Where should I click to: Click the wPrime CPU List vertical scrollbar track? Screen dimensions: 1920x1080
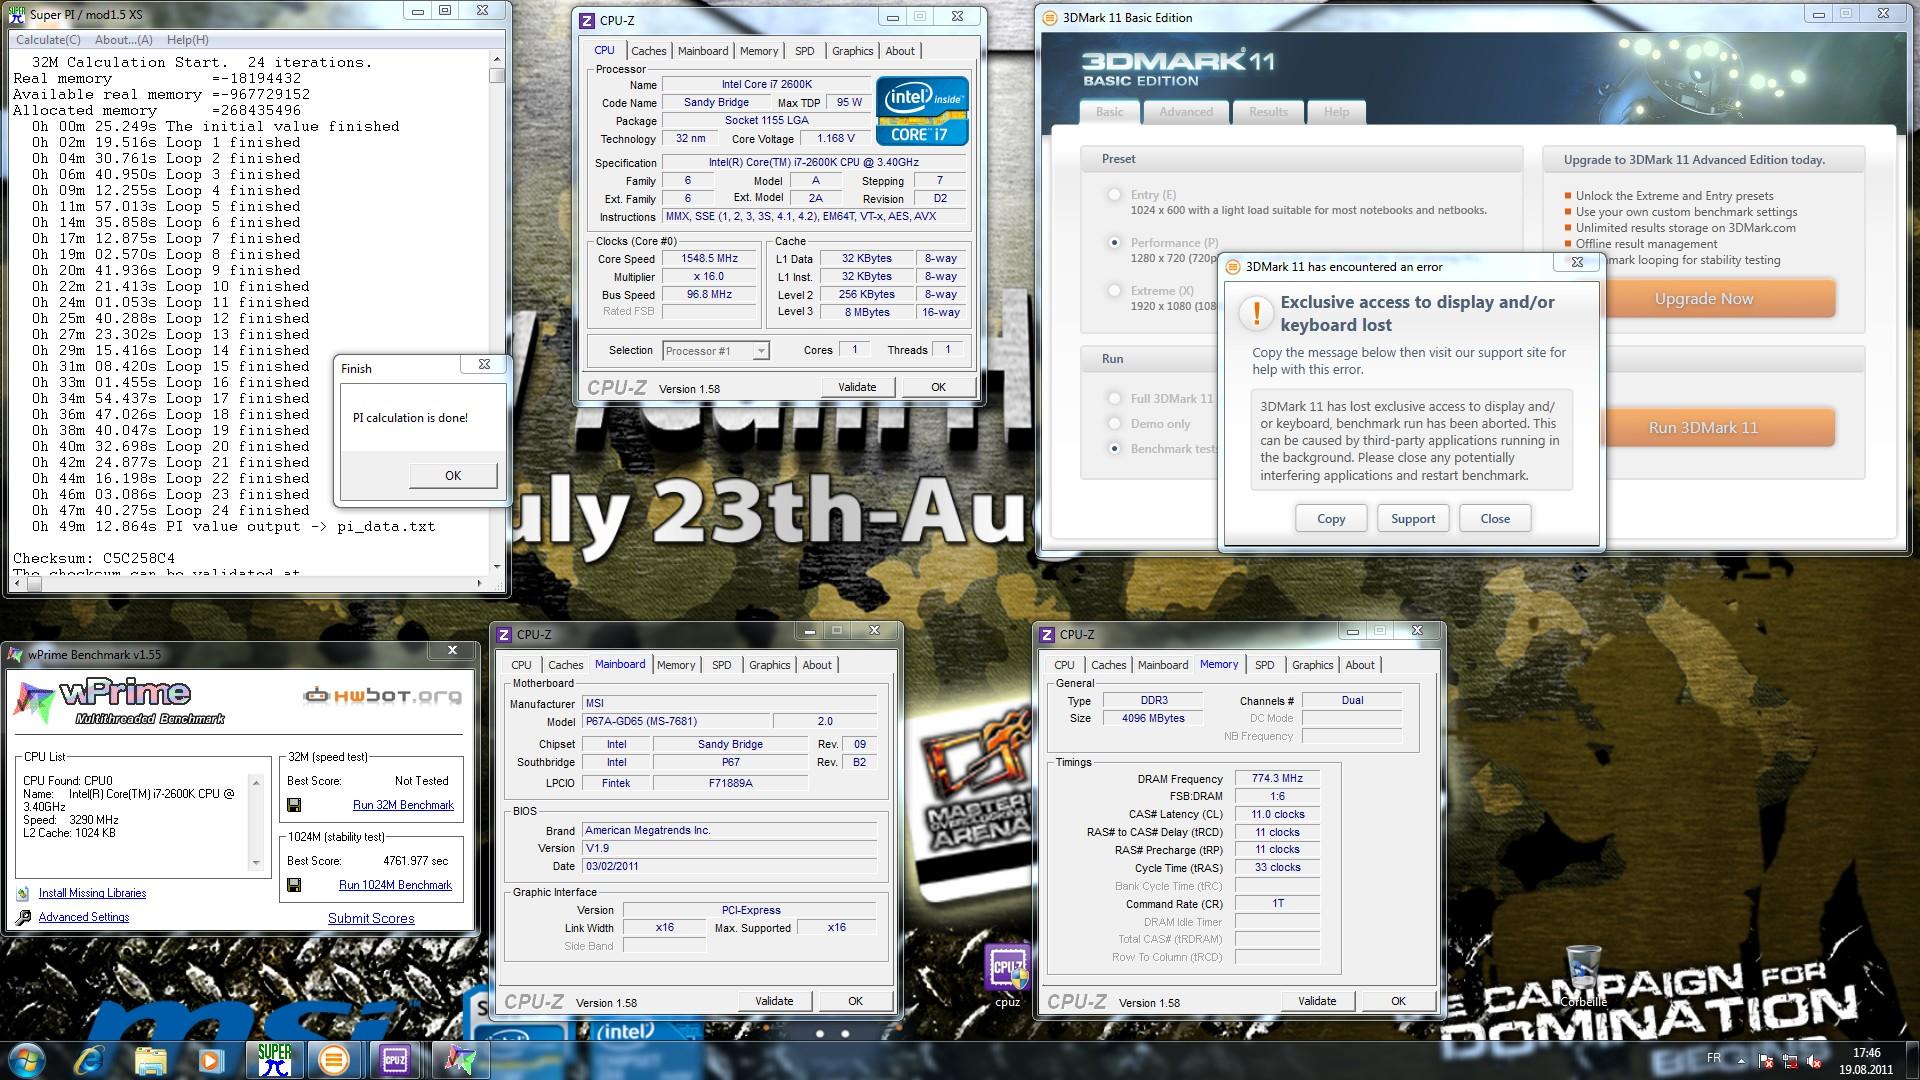[256, 823]
